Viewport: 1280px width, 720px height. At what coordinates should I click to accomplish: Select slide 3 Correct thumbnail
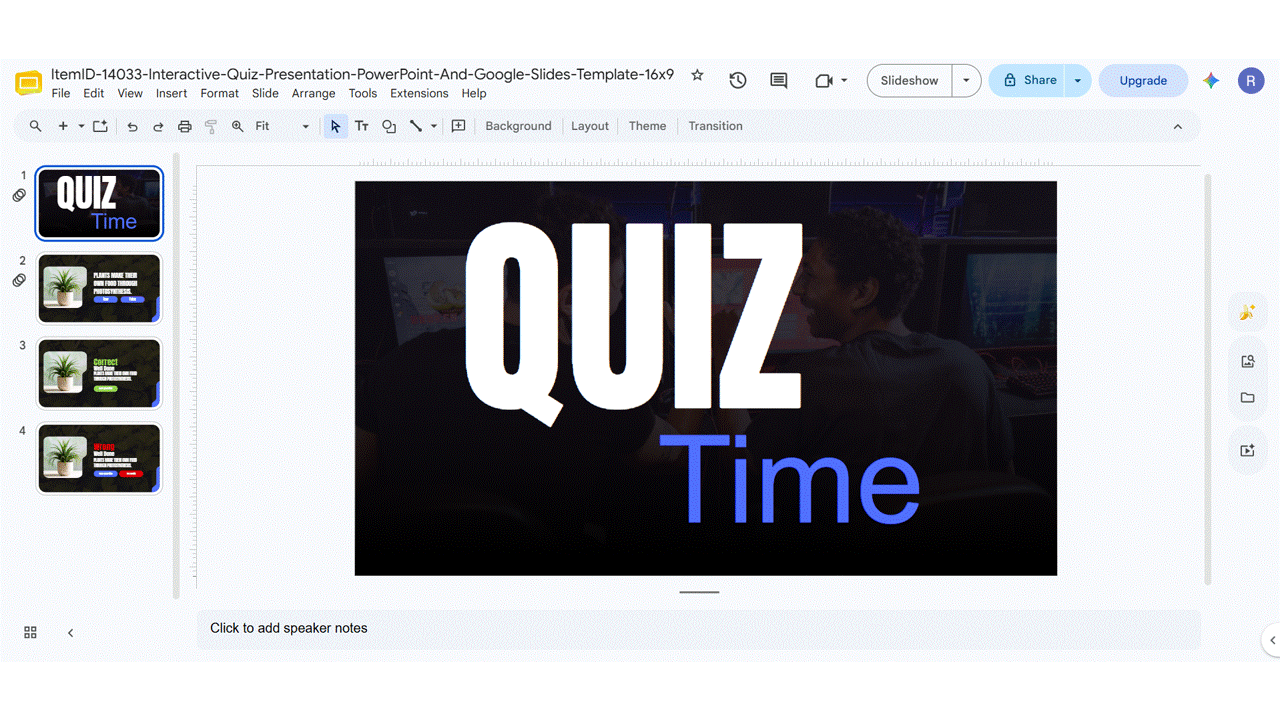click(99, 373)
